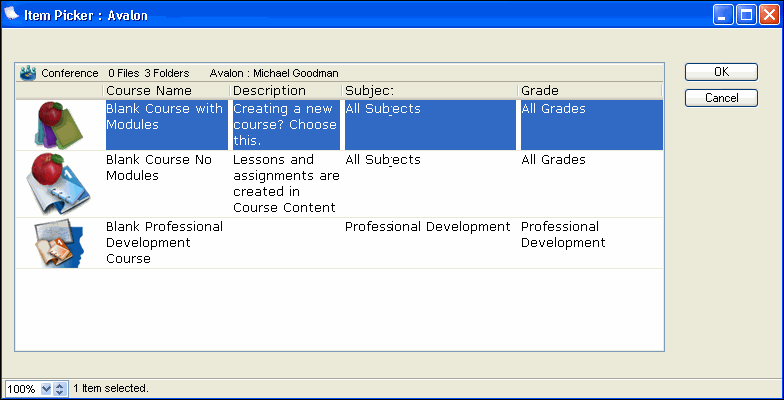
Task: Open the zoom percentage dropdown arrow
Action: [46, 388]
